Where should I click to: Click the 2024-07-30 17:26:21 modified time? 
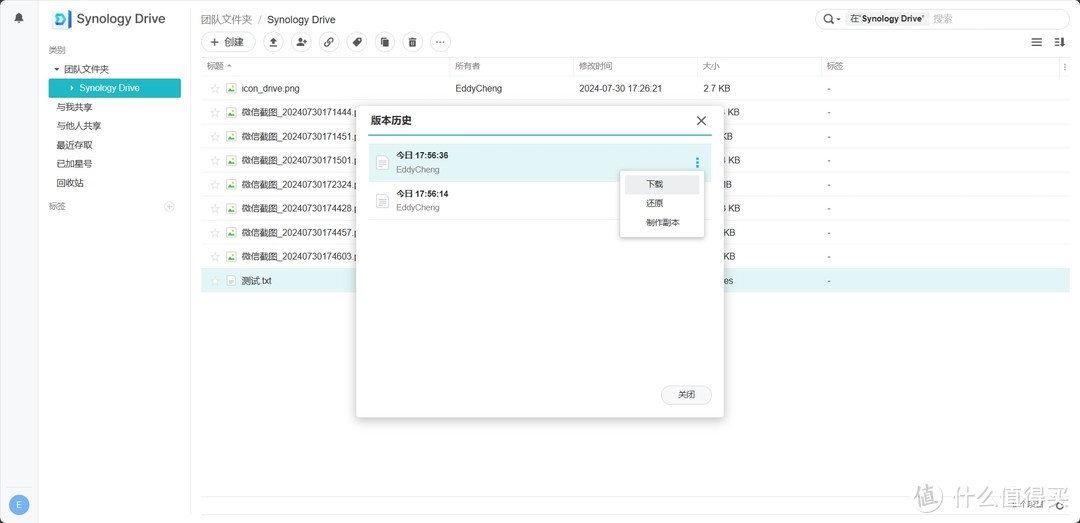(620, 88)
